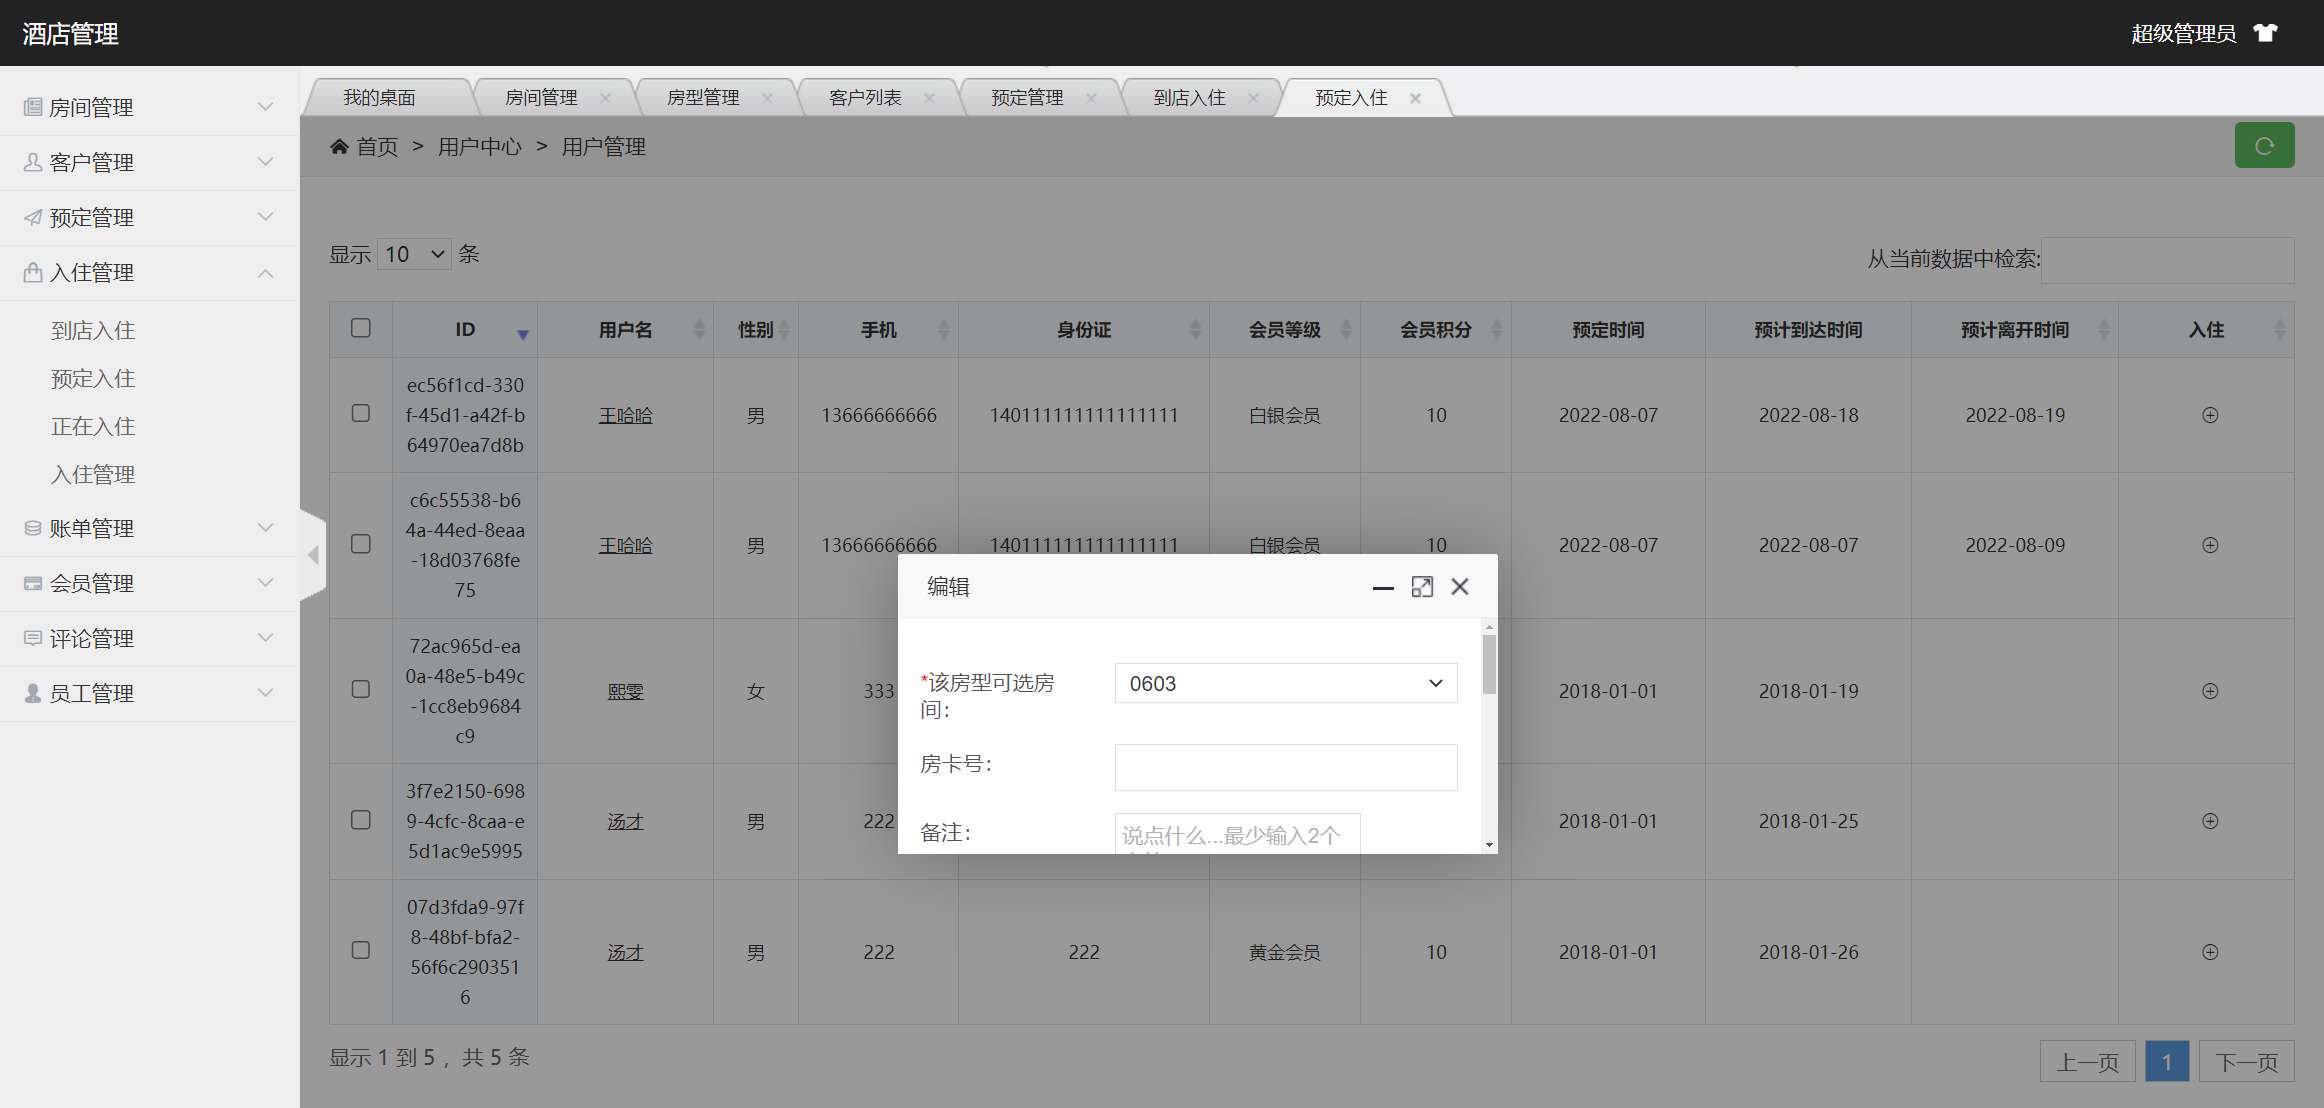Check the box for user 熙雯 row

point(361,689)
